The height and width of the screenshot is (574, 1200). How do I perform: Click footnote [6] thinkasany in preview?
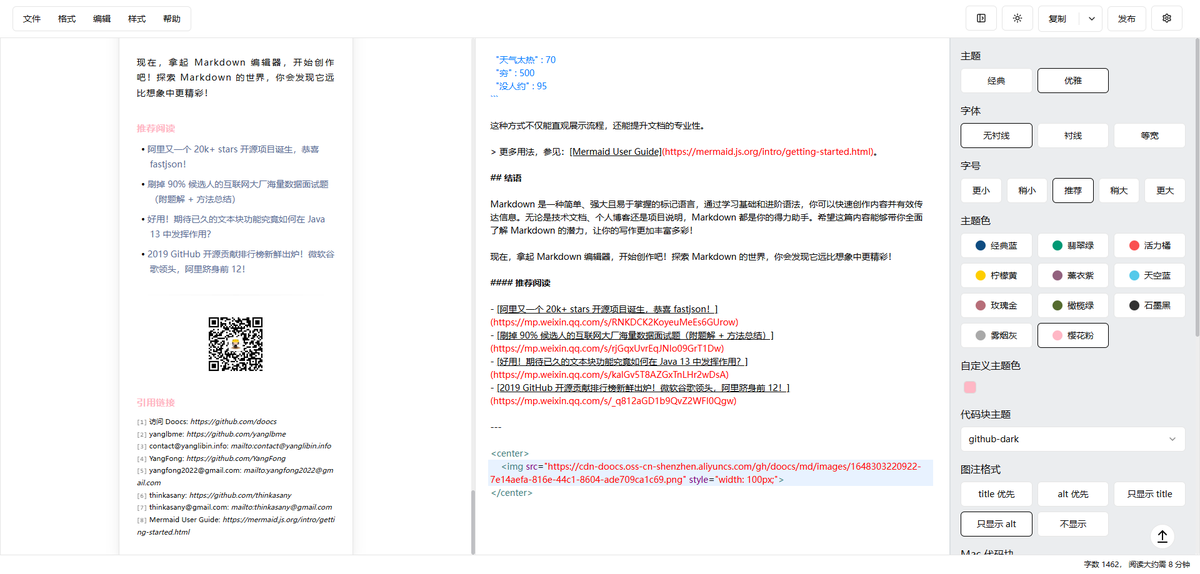[213, 495]
